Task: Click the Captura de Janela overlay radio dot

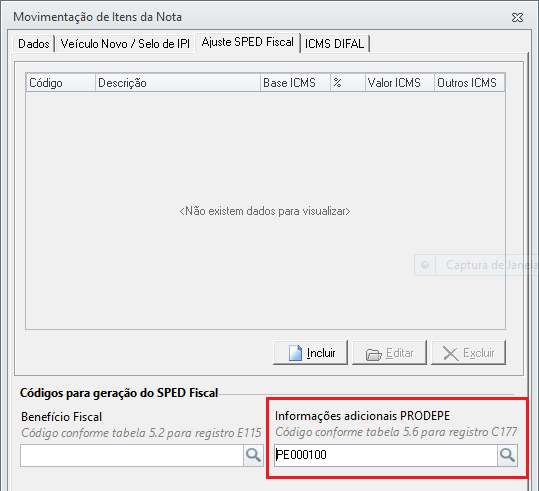Action: pyautogui.click(x=425, y=265)
